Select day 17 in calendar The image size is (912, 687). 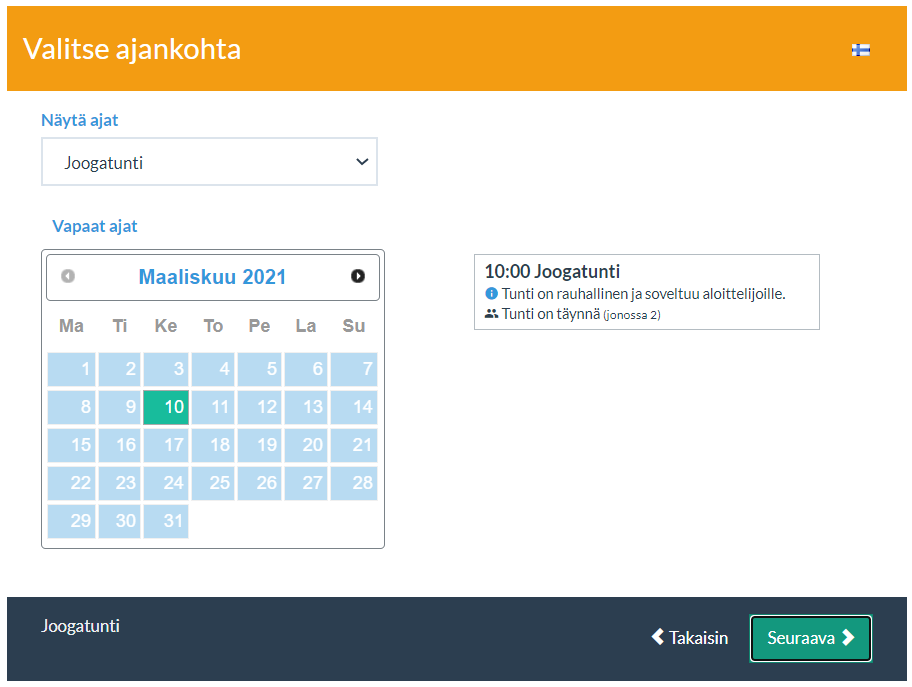tap(166, 445)
